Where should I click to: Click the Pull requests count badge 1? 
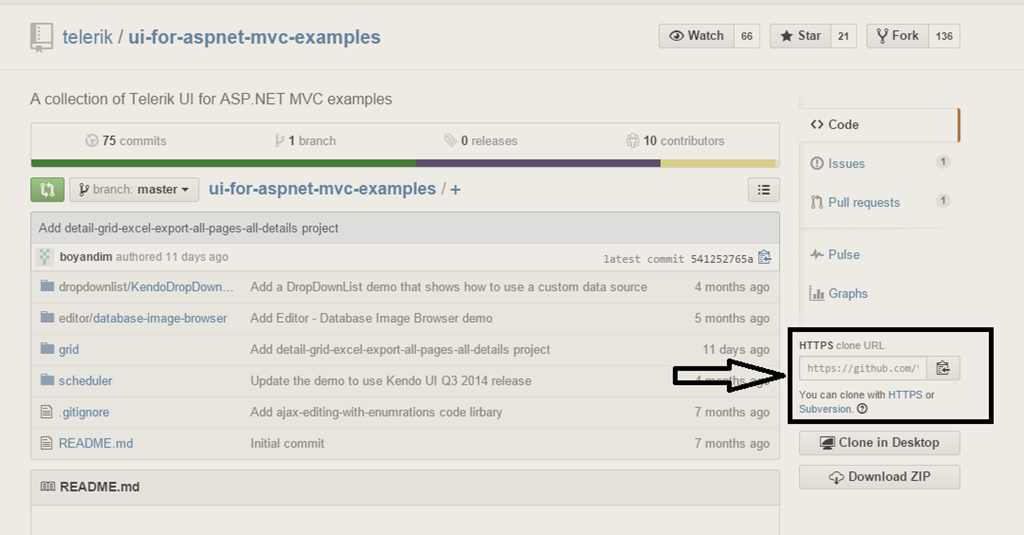(942, 201)
